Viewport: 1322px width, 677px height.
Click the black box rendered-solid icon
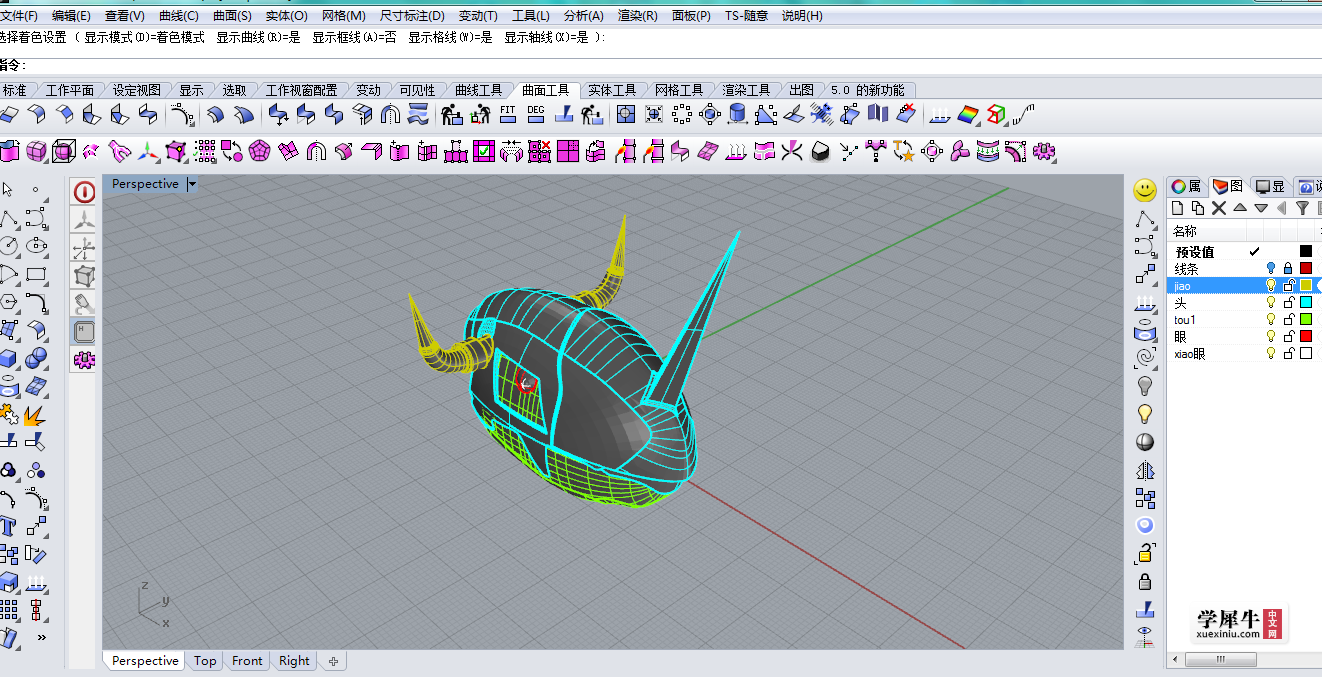(820, 152)
